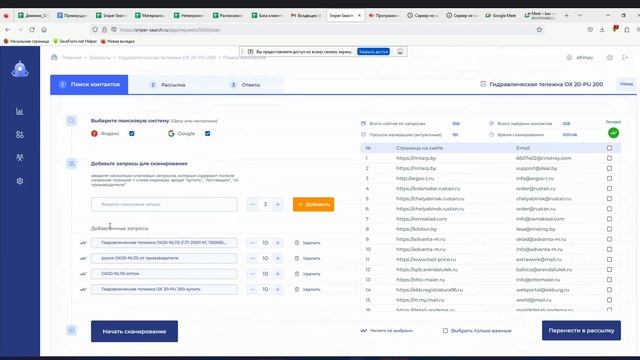This screenshot has height=360, width=640.
Task: Open the browser downloads icon
Action: point(602,29)
